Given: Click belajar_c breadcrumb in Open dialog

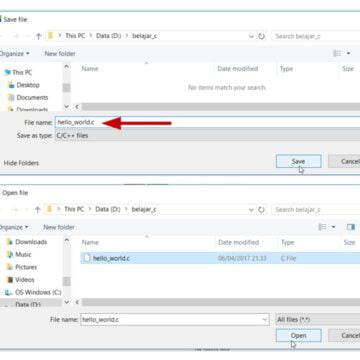Looking at the screenshot, I should [144, 209].
